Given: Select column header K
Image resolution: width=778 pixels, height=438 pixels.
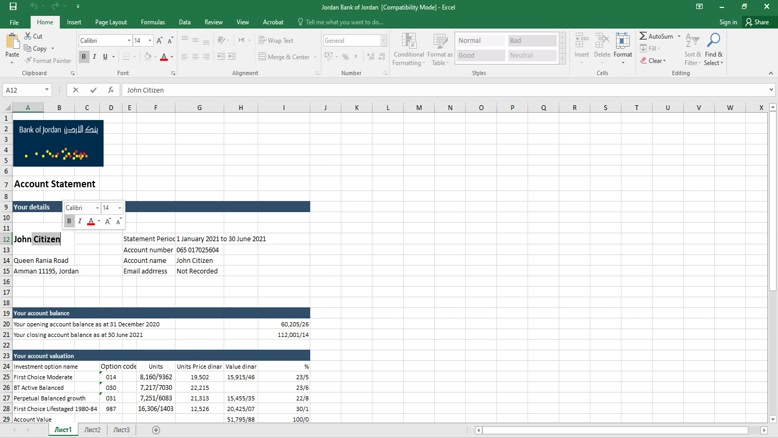Looking at the screenshot, I should pos(356,107).
